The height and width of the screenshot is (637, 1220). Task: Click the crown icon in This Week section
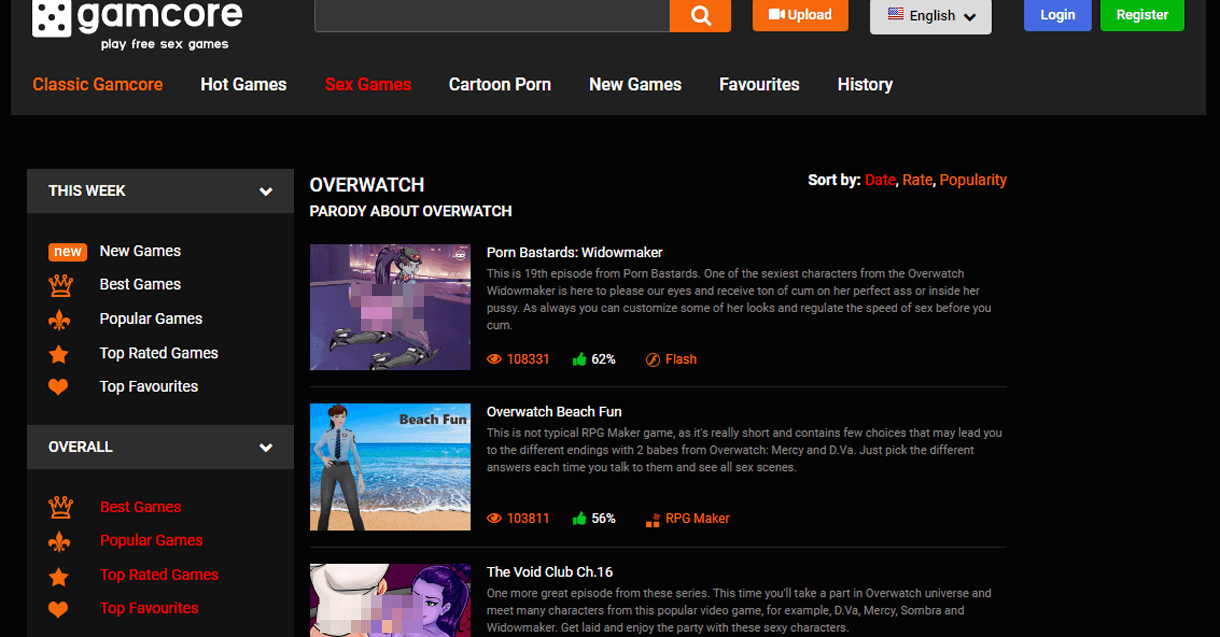pyautogui.click(x=60, y=285)
